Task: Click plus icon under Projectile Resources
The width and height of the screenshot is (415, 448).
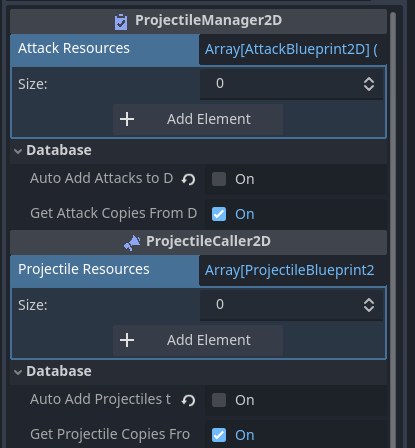Action: 127,340
